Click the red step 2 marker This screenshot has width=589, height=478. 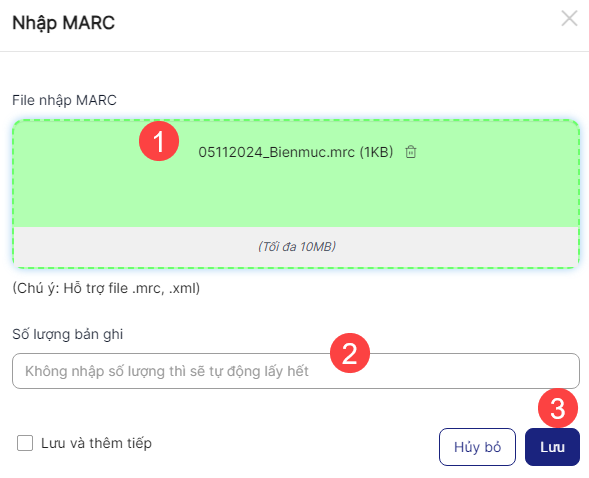point(350,353)
